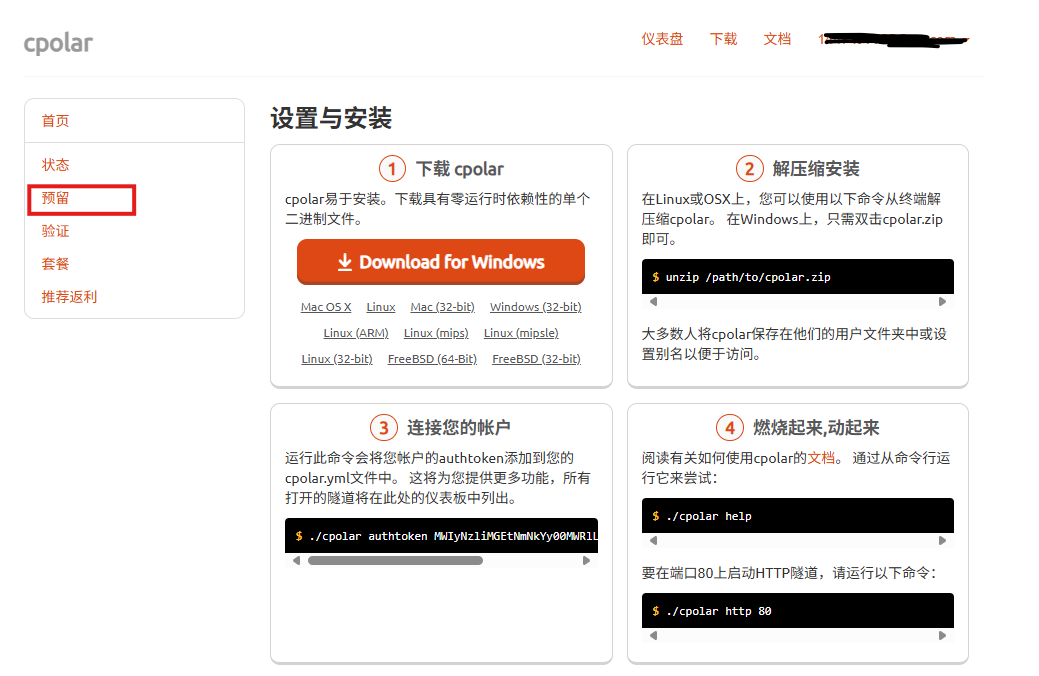Open the 套餐 plans page
Image resolution: width=1039 pixels, height=676 pixels.
pos(56,264)
